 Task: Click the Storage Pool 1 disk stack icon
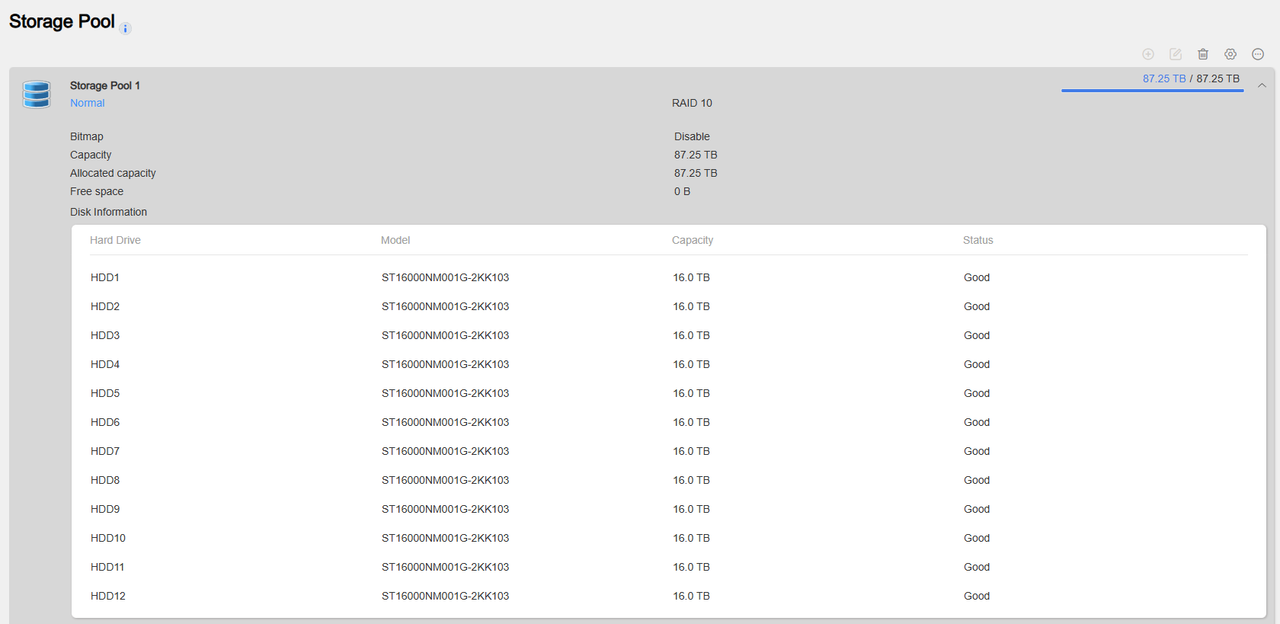click(x=37, y=95)
